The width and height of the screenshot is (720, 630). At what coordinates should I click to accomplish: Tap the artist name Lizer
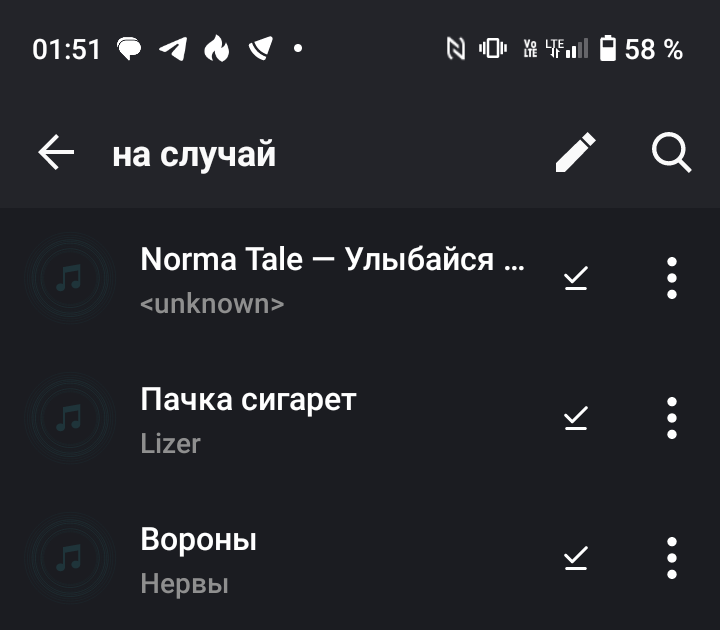point(171,443)
